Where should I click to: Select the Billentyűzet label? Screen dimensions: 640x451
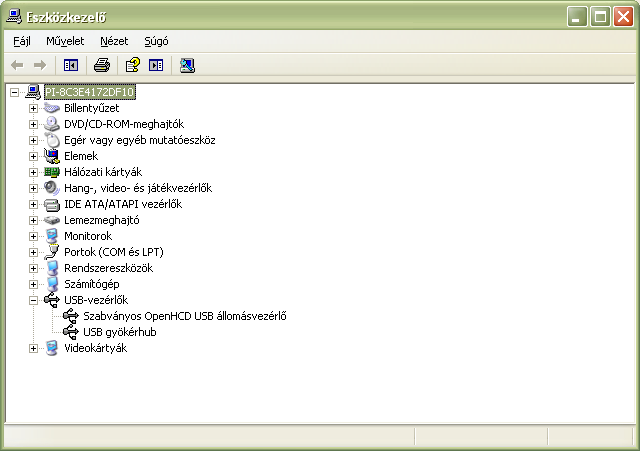91,108
